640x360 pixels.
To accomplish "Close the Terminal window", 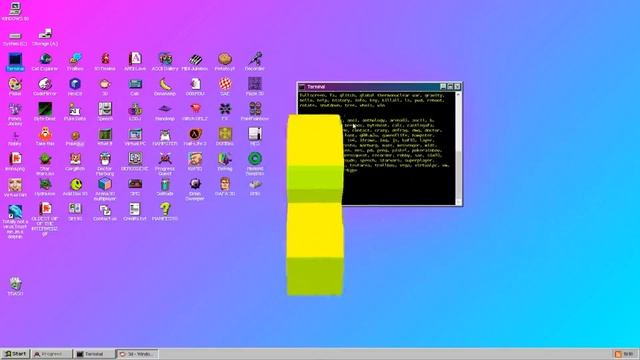I will (x=458, y=87).
